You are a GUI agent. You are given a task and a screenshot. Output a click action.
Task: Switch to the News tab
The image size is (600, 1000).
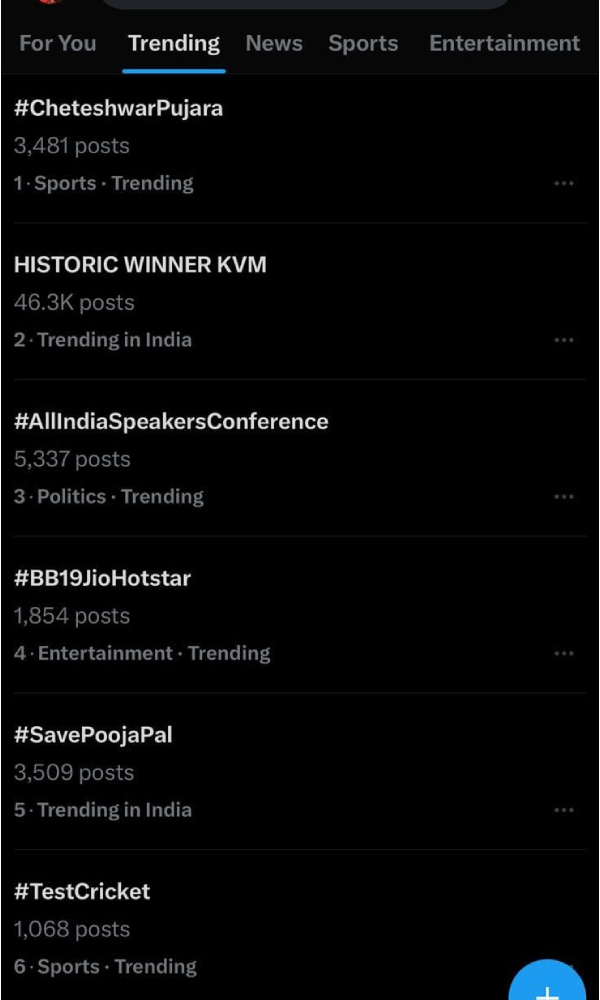(274, 43)
